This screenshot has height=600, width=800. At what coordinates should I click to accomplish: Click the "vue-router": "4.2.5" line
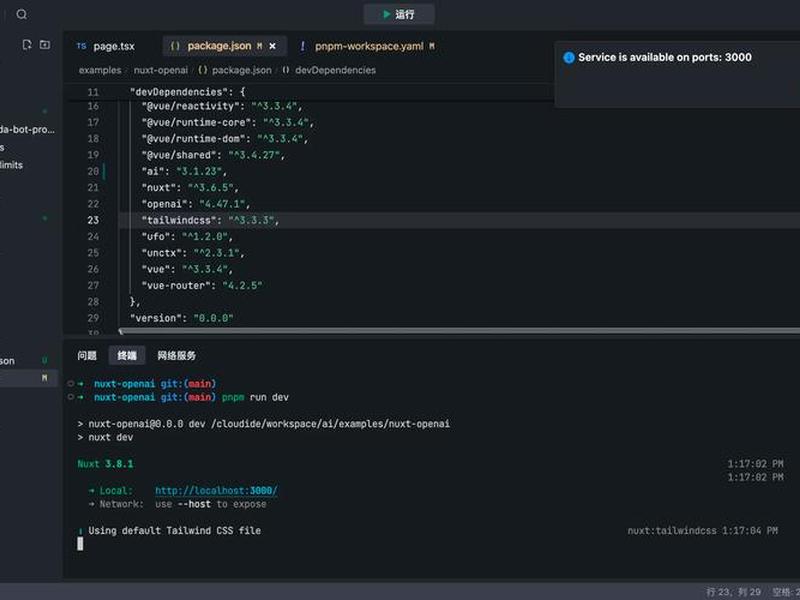pyautogui.click(x=202, y=286)
